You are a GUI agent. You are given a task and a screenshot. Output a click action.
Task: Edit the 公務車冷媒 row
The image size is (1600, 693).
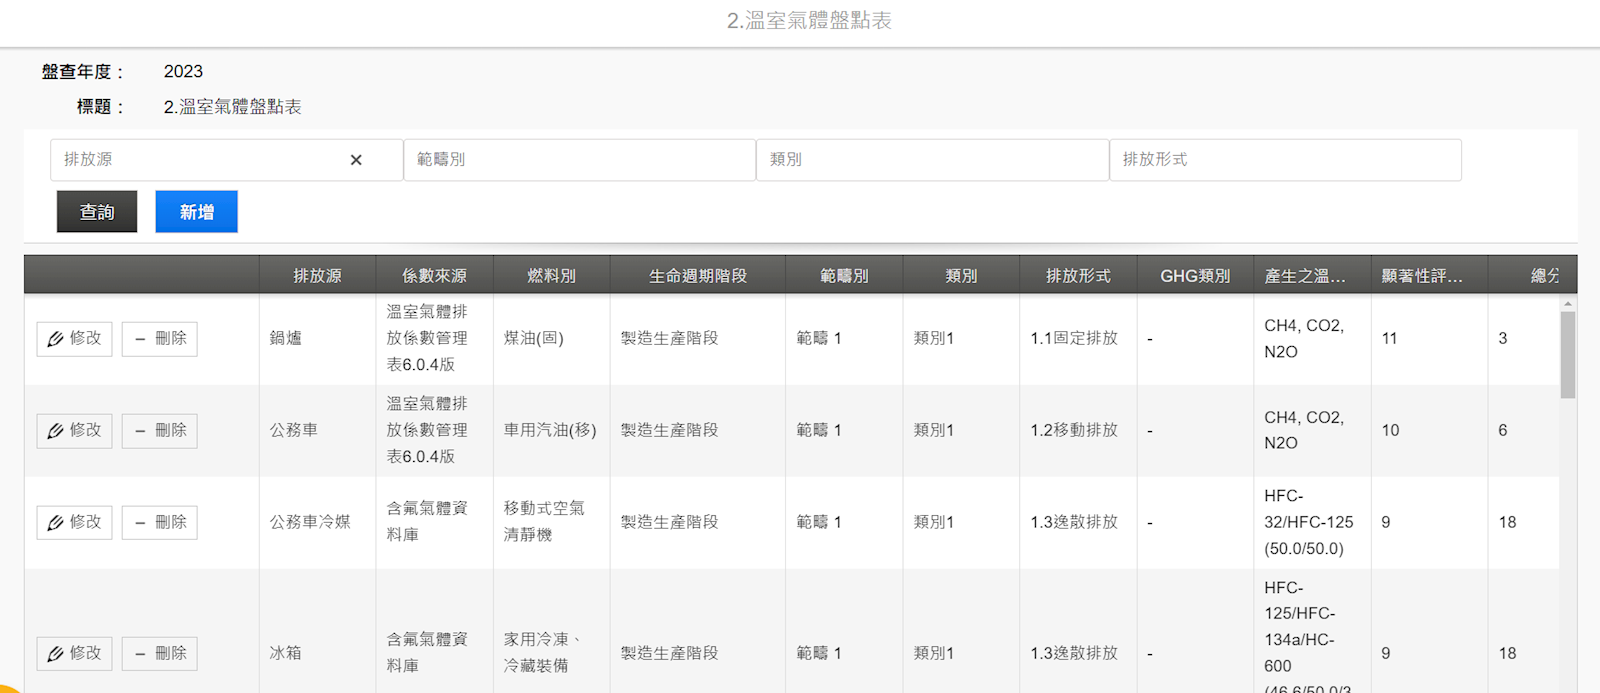[75, 523]
